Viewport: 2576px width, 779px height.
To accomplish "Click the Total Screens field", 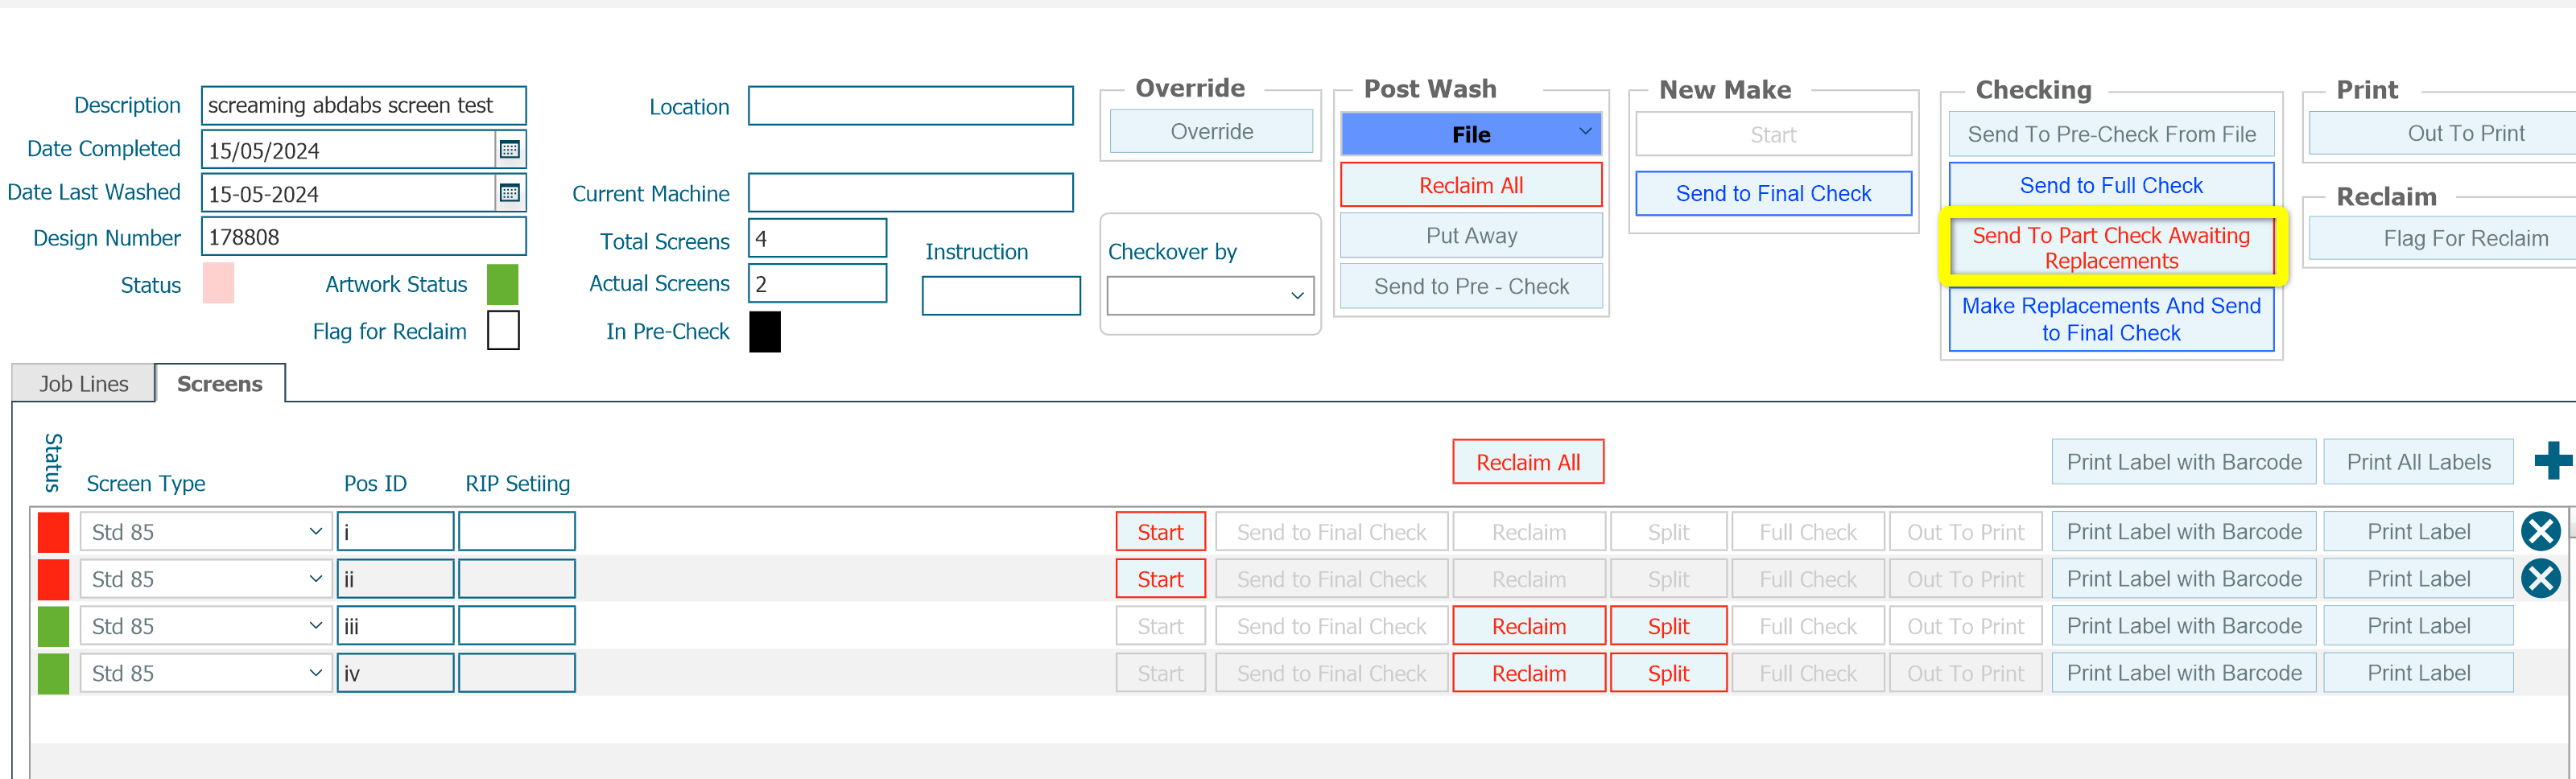I will [817, 238].
